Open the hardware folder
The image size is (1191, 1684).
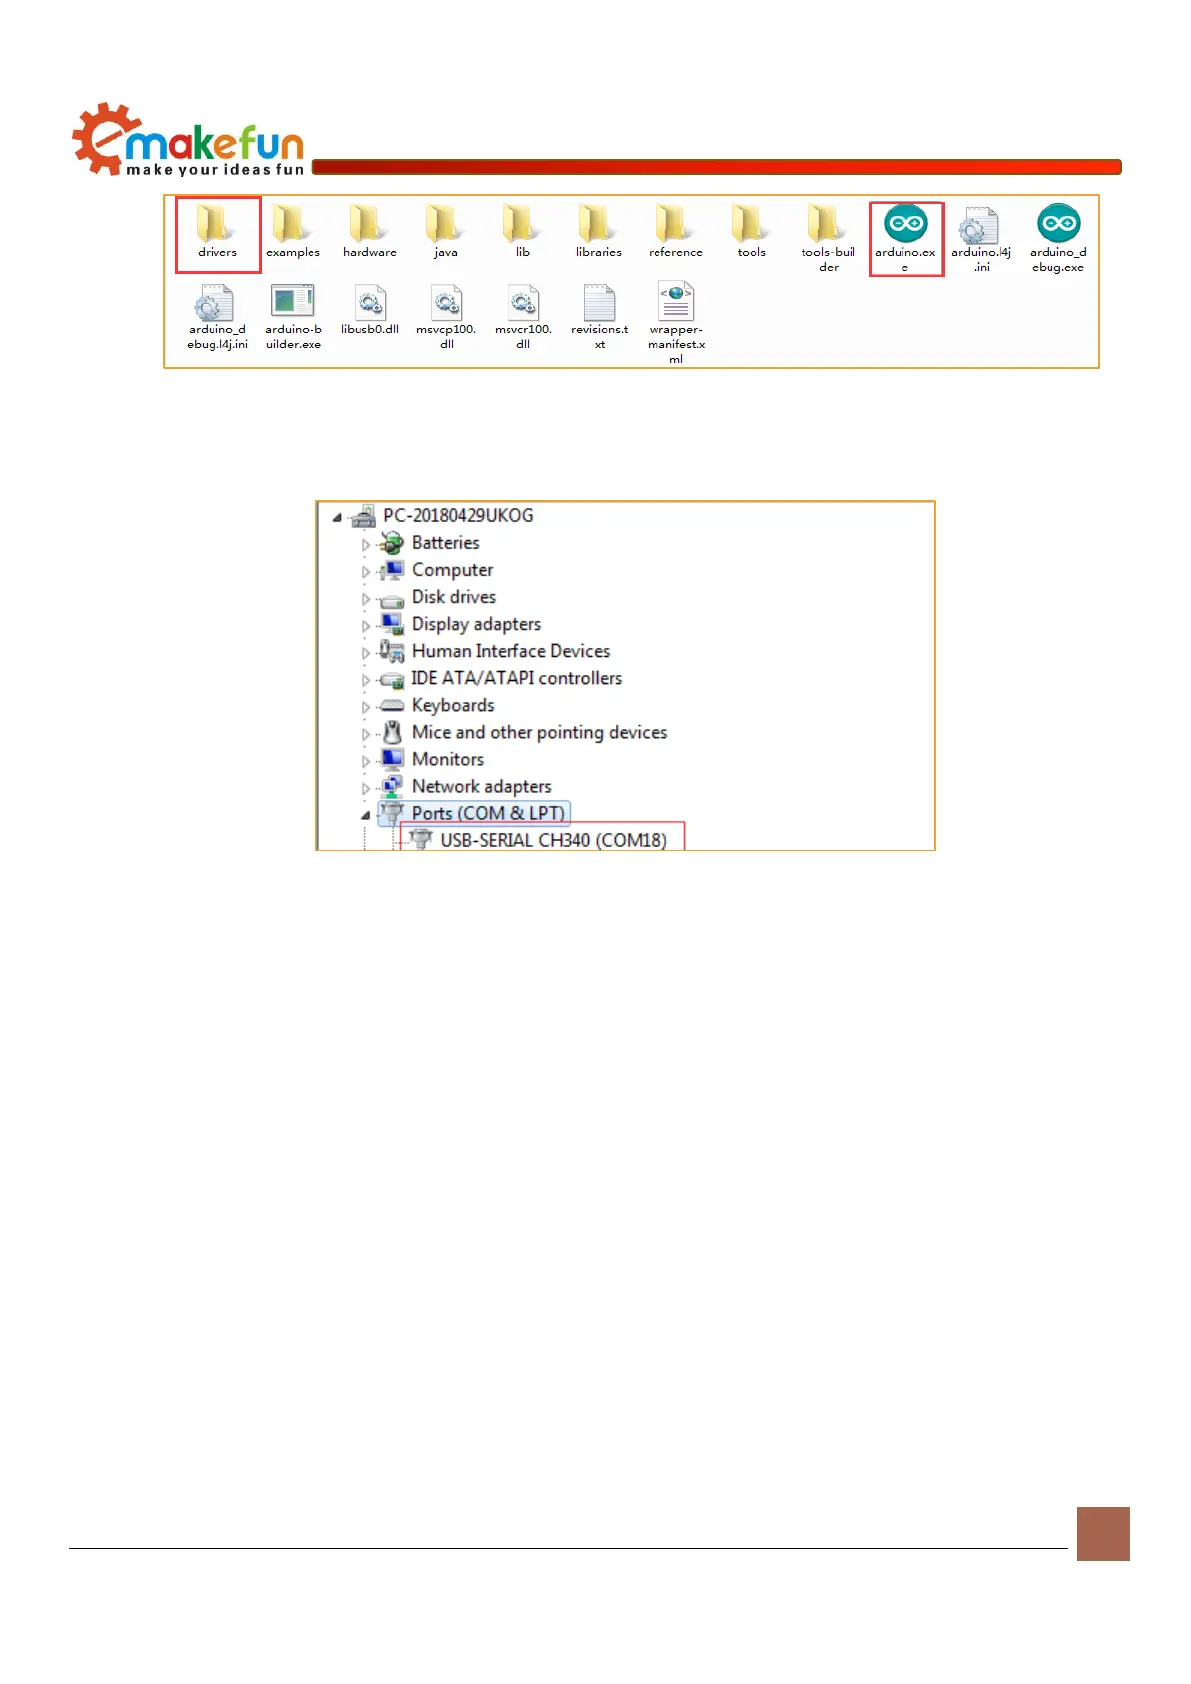point(369,232)
